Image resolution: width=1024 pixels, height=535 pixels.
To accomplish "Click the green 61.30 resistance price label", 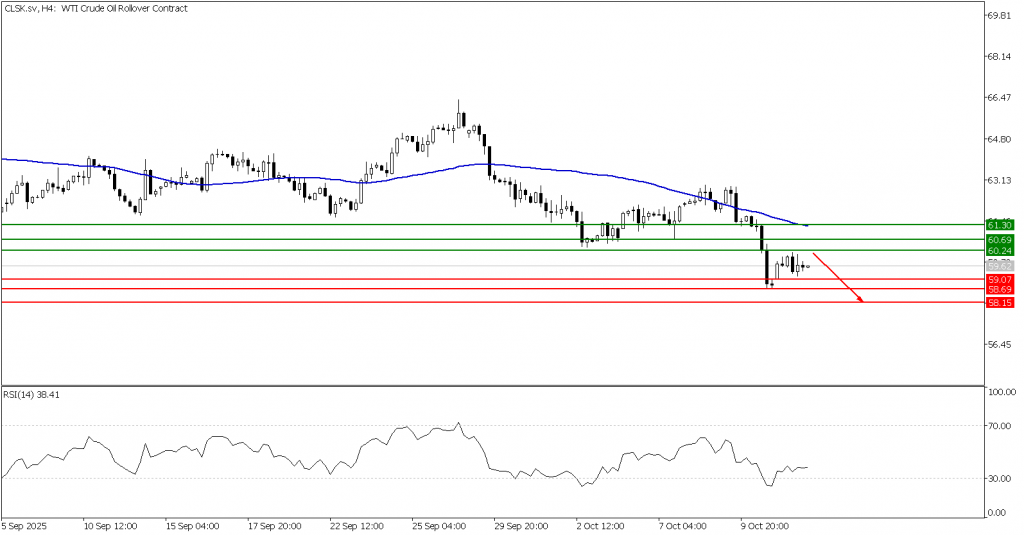I will 1000,227.
